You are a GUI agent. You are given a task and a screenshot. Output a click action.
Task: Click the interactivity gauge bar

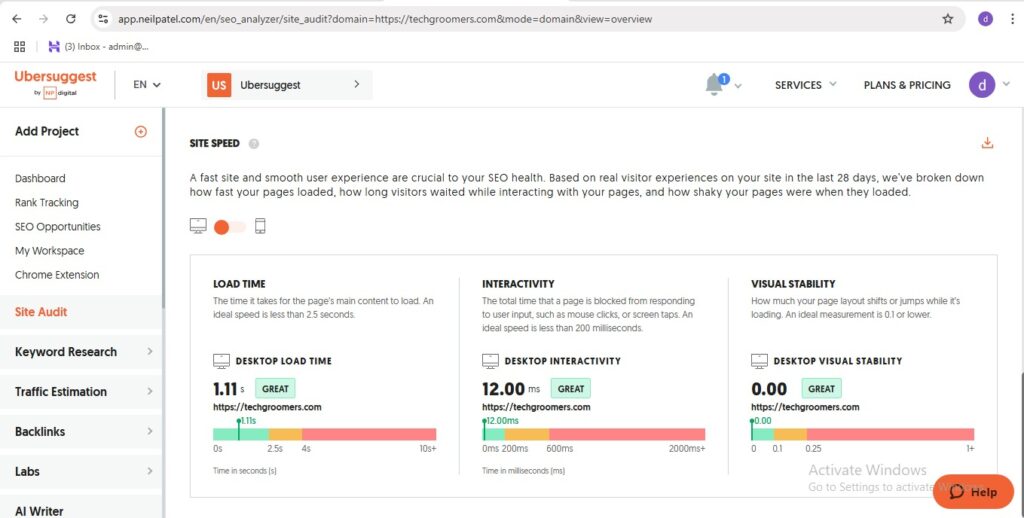pyautogui.click(x=594, y=434)
